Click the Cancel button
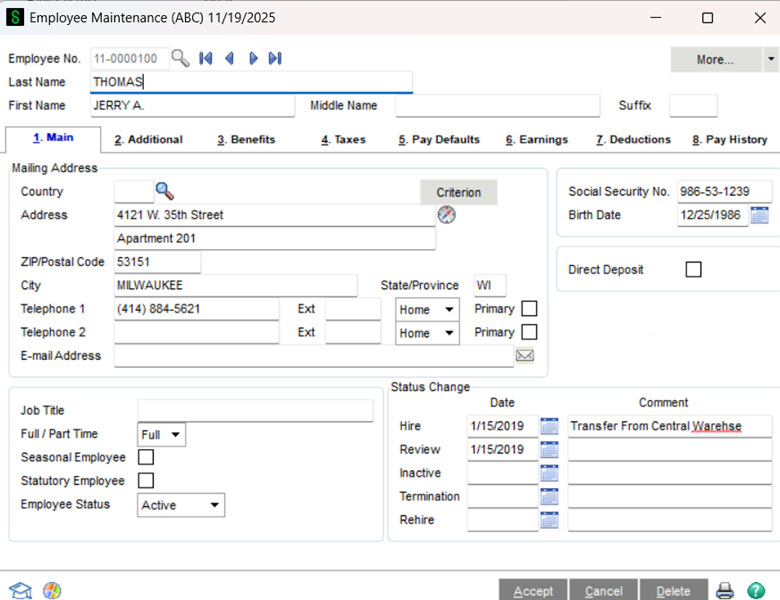The image size is (780, 600). 603,590
